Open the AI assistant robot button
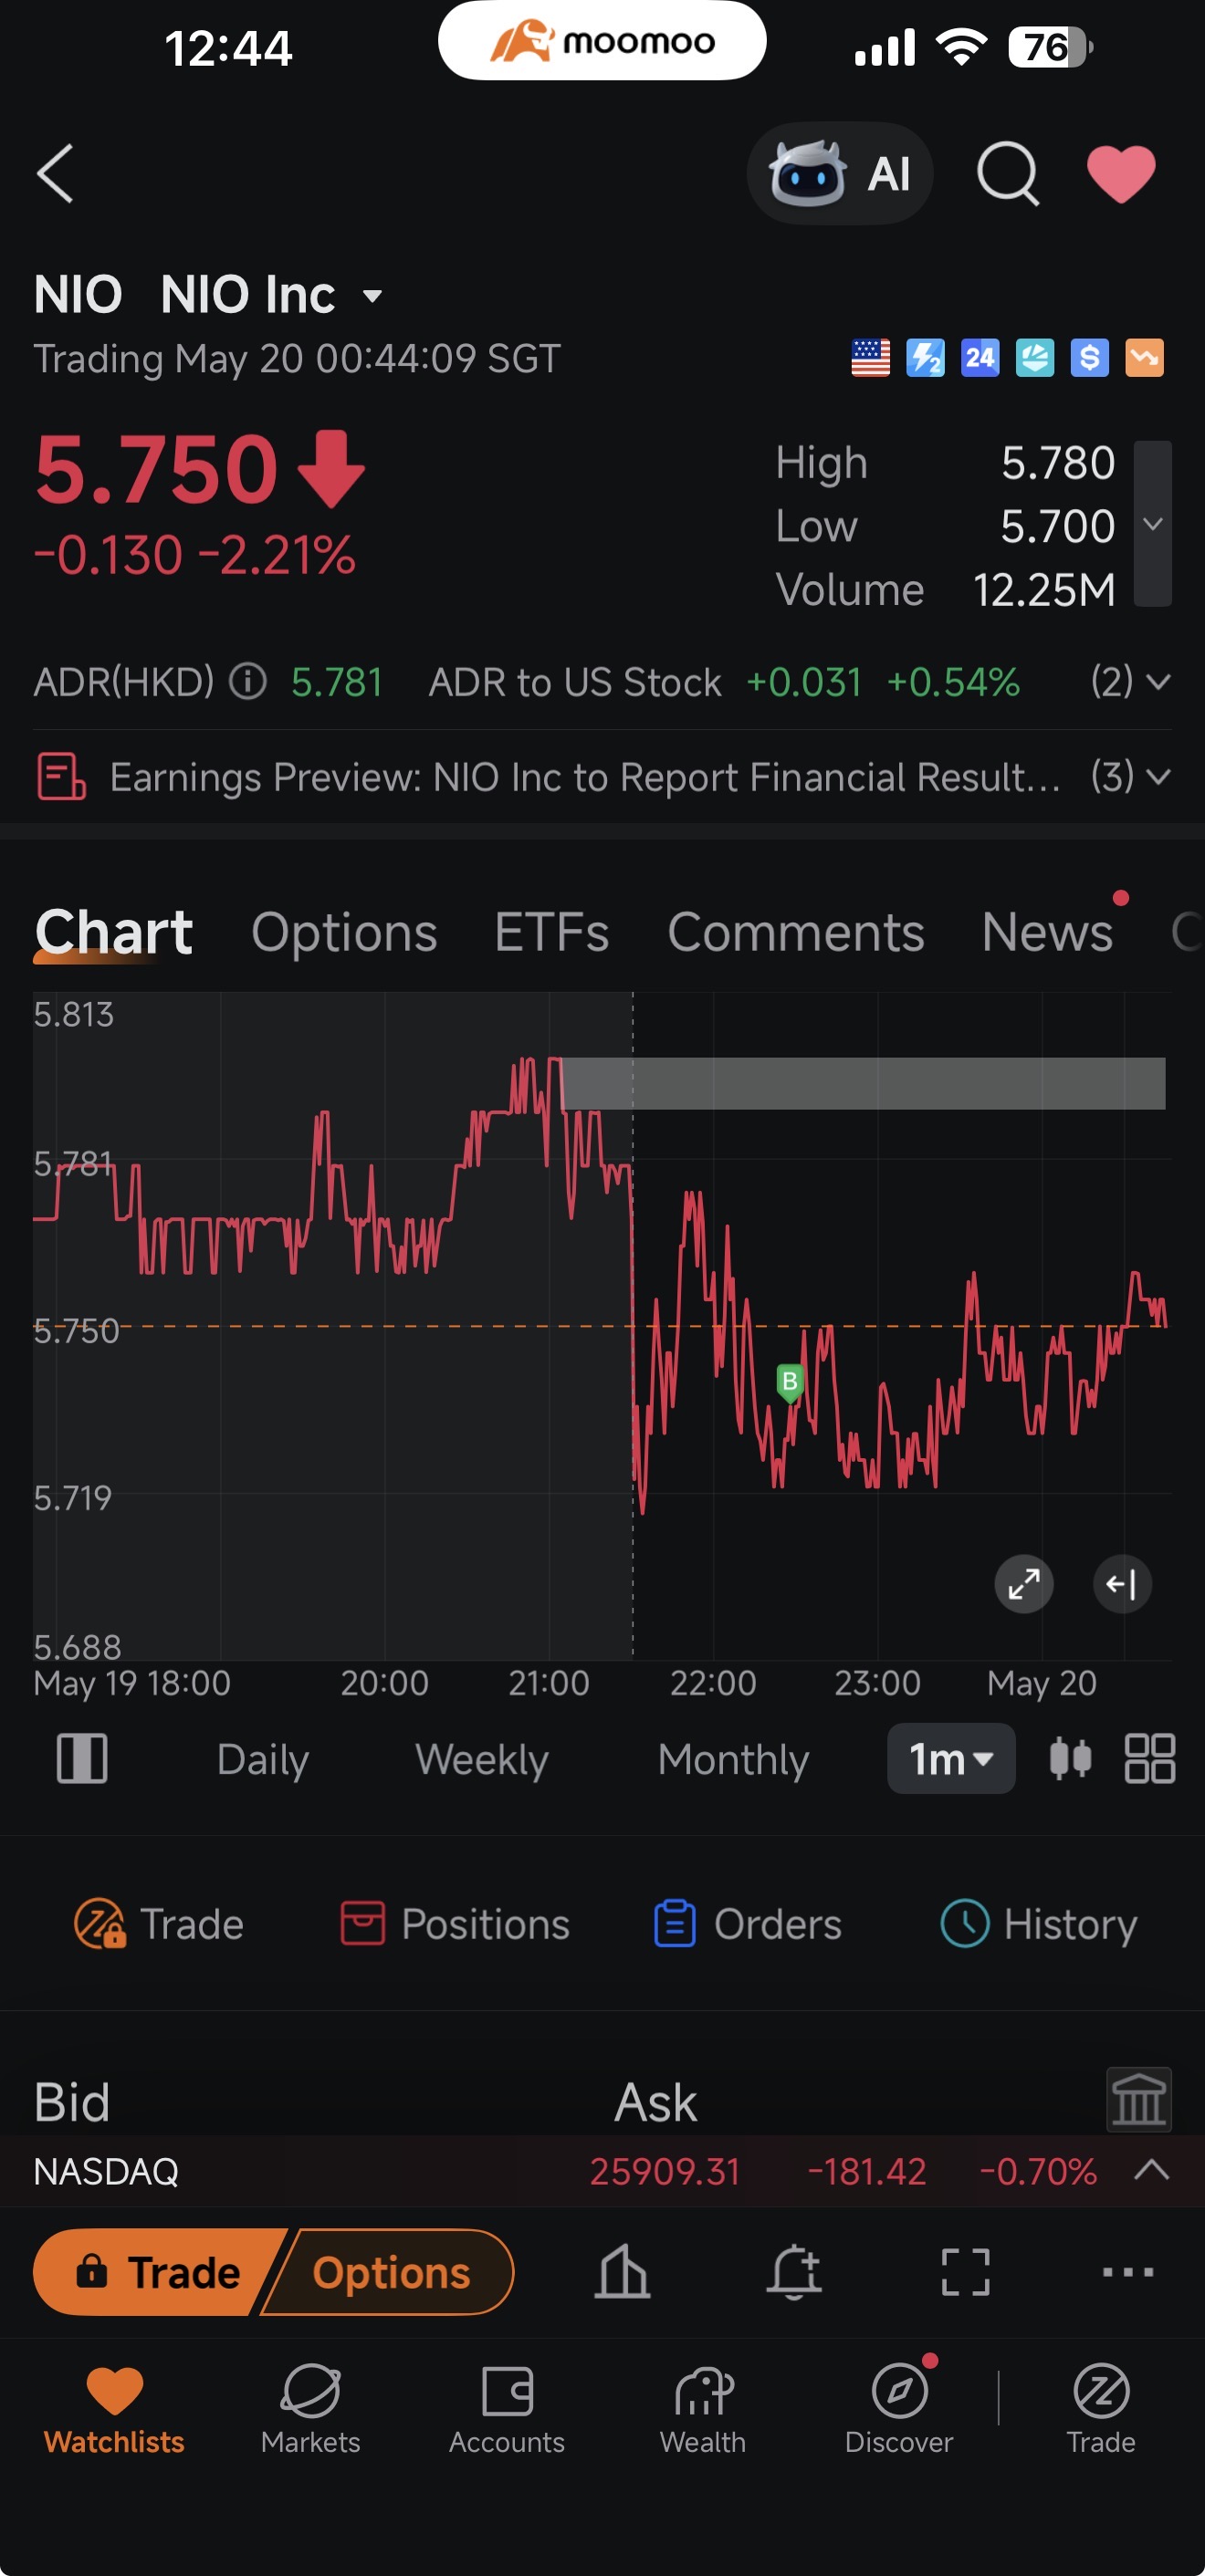 click(839, 173)
